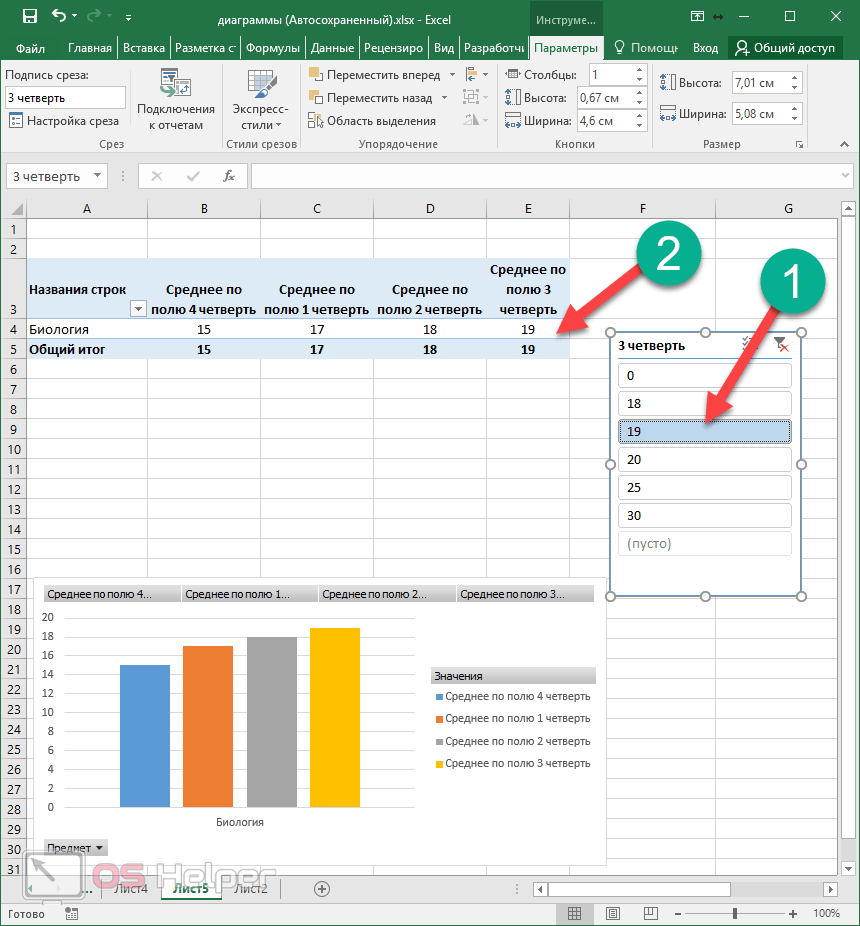Click Область выделения button
This screenshot has width=860, height=926.
pyautogui.click(x=373, y=121)
